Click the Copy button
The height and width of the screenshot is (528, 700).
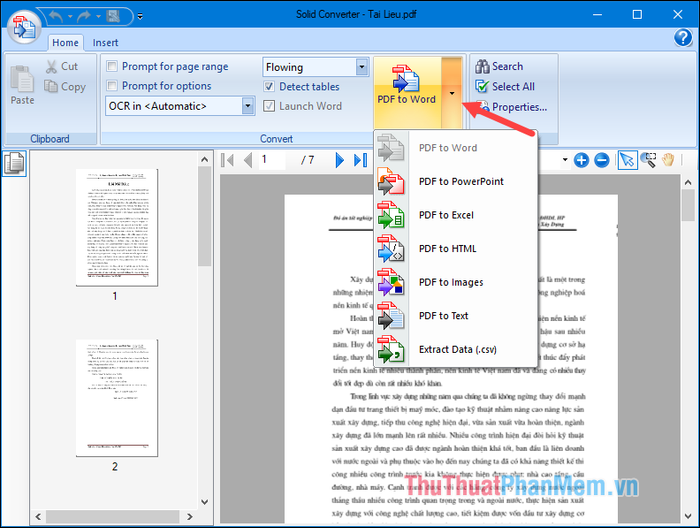(x=65, y=87)
